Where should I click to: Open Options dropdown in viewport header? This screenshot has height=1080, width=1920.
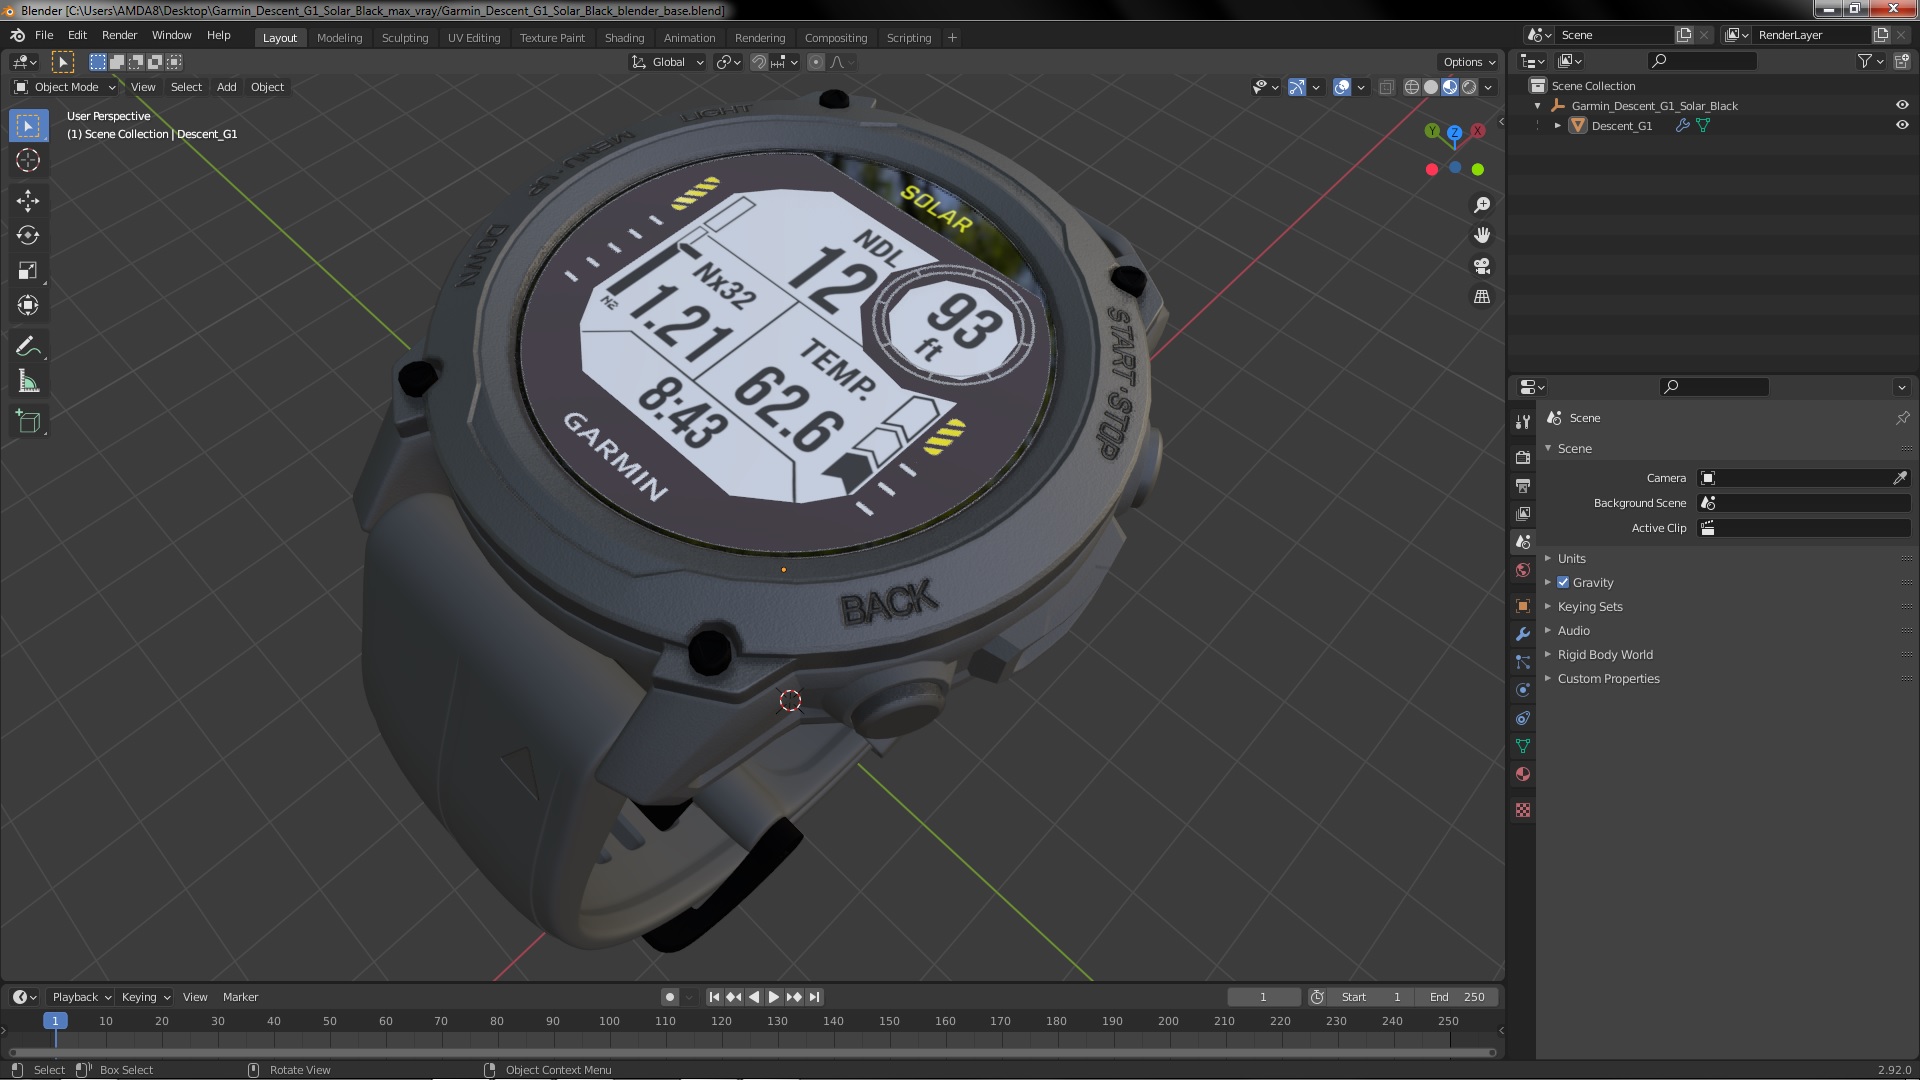tap(1469, 62)
